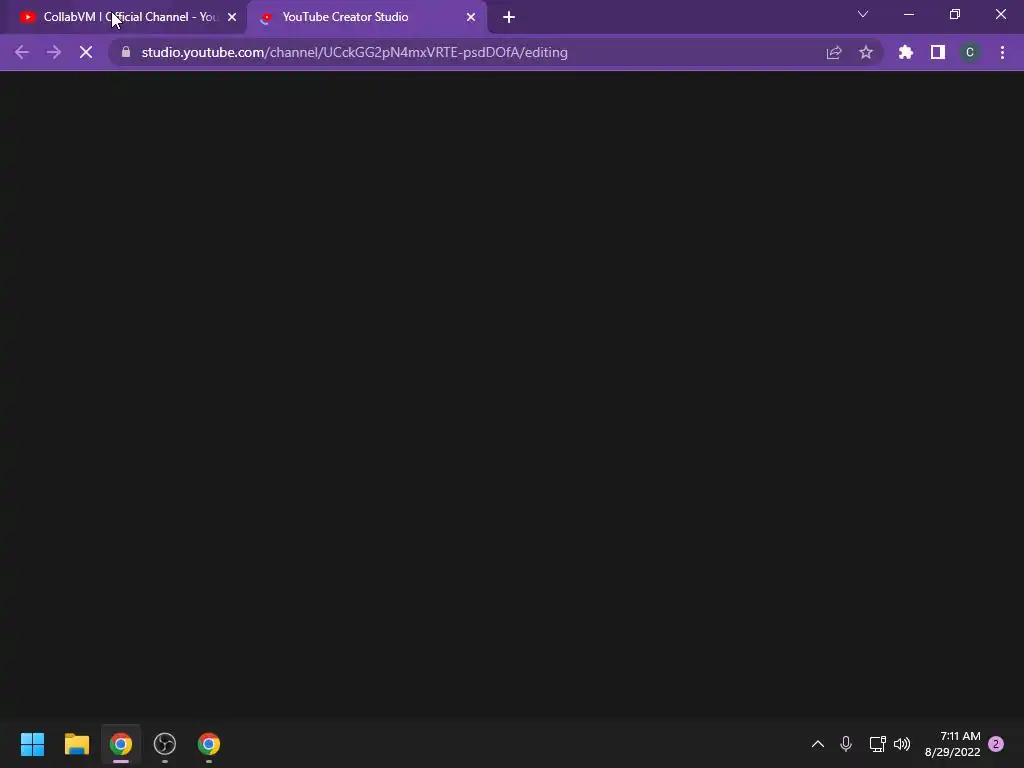Open network settings from the tray
The image size is (1024, 768).
click(877, 744)
